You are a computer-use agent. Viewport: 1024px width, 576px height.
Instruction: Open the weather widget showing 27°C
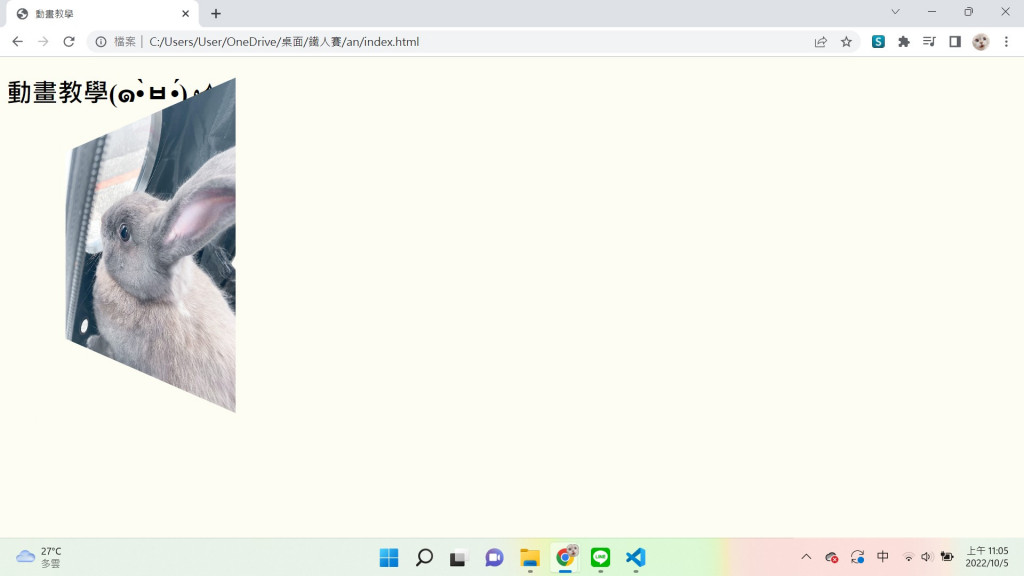(x=39, y=557)
